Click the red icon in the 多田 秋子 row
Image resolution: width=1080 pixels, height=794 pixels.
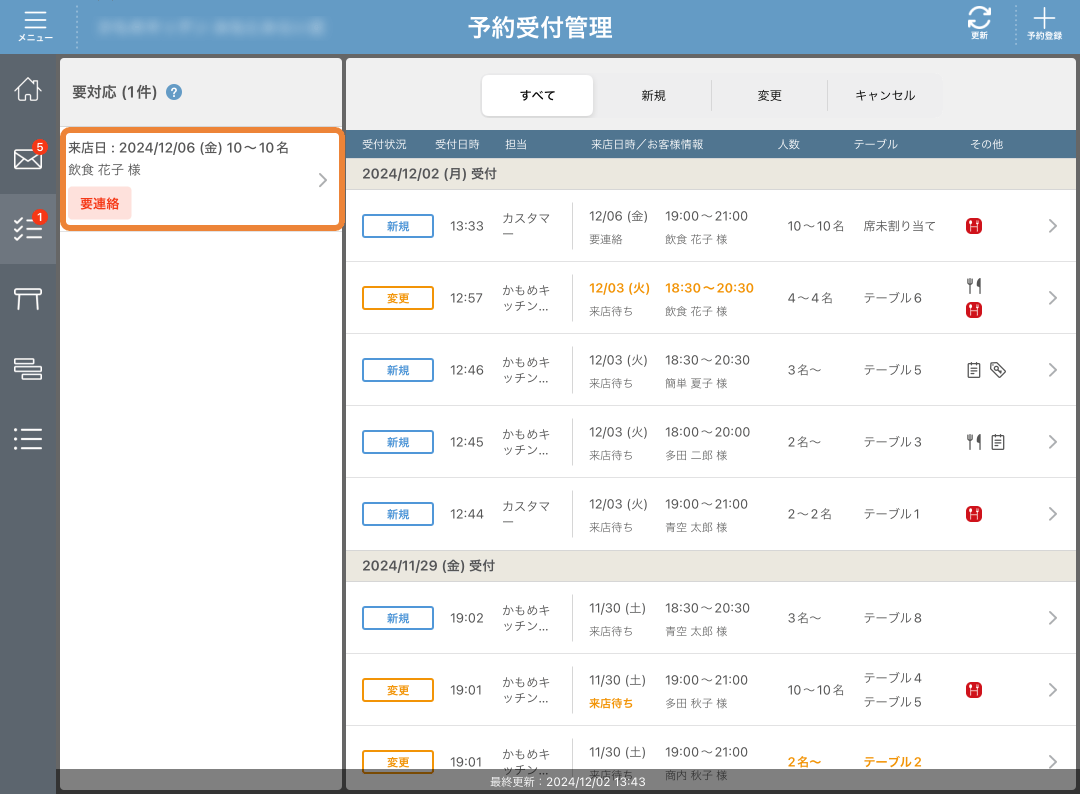point(974,690)
